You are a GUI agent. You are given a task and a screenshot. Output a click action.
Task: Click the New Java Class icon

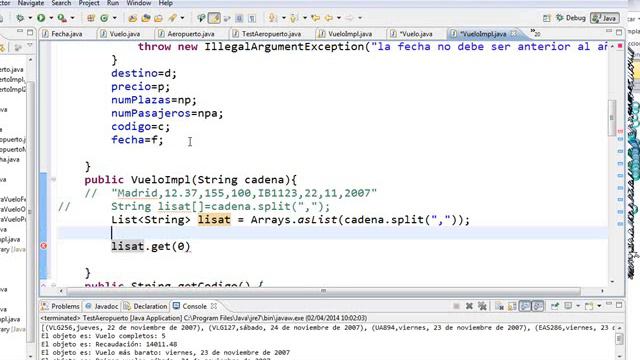click(104, 18)
